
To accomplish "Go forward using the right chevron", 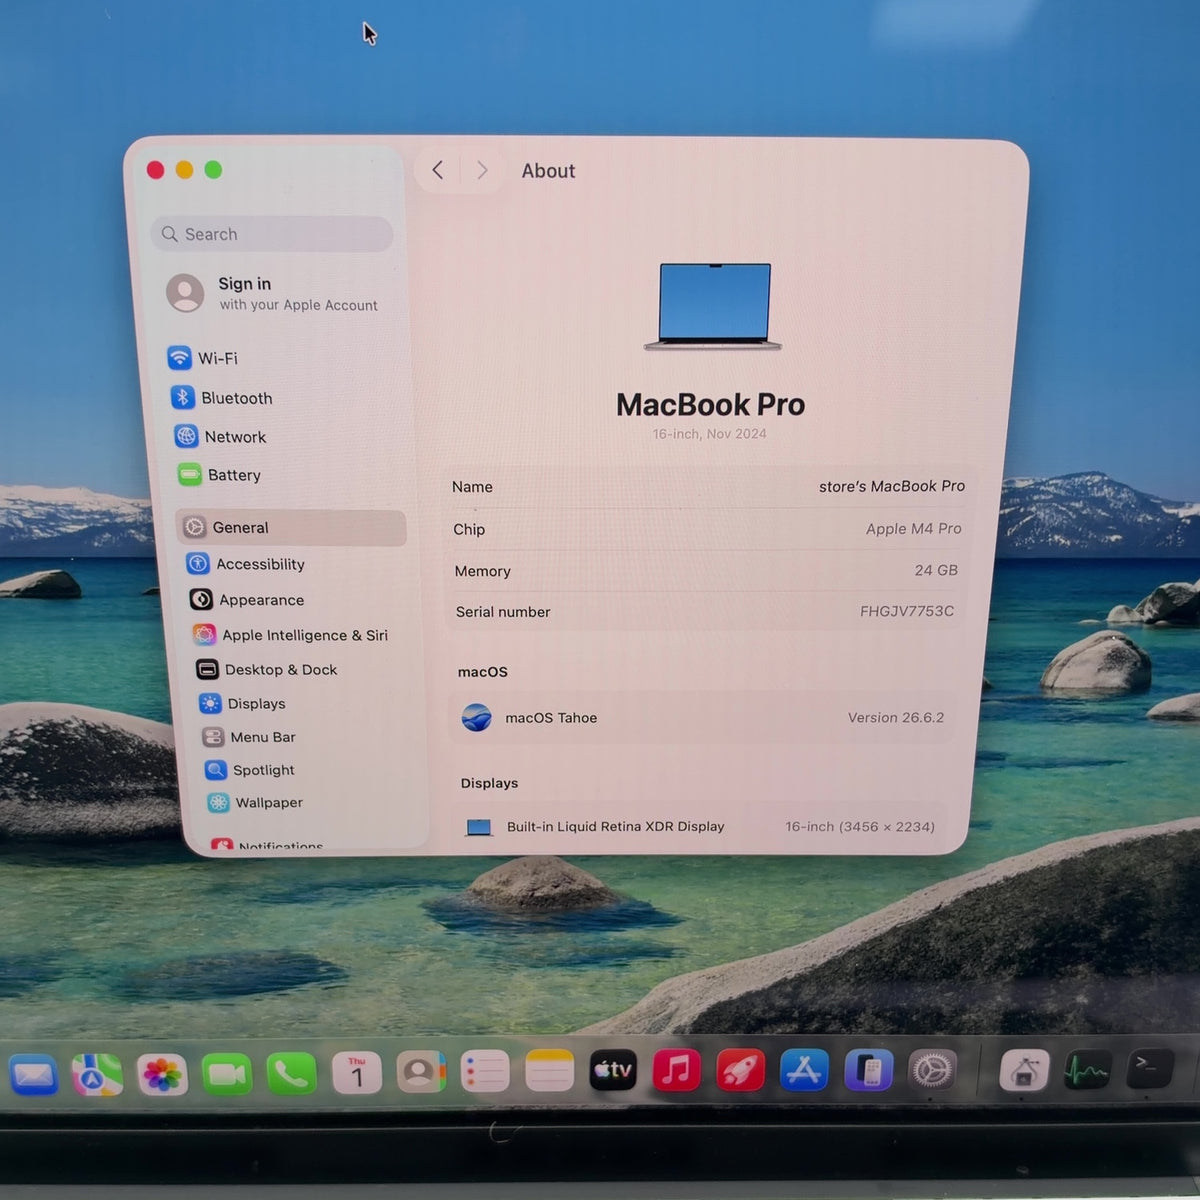I will [482, 170].
